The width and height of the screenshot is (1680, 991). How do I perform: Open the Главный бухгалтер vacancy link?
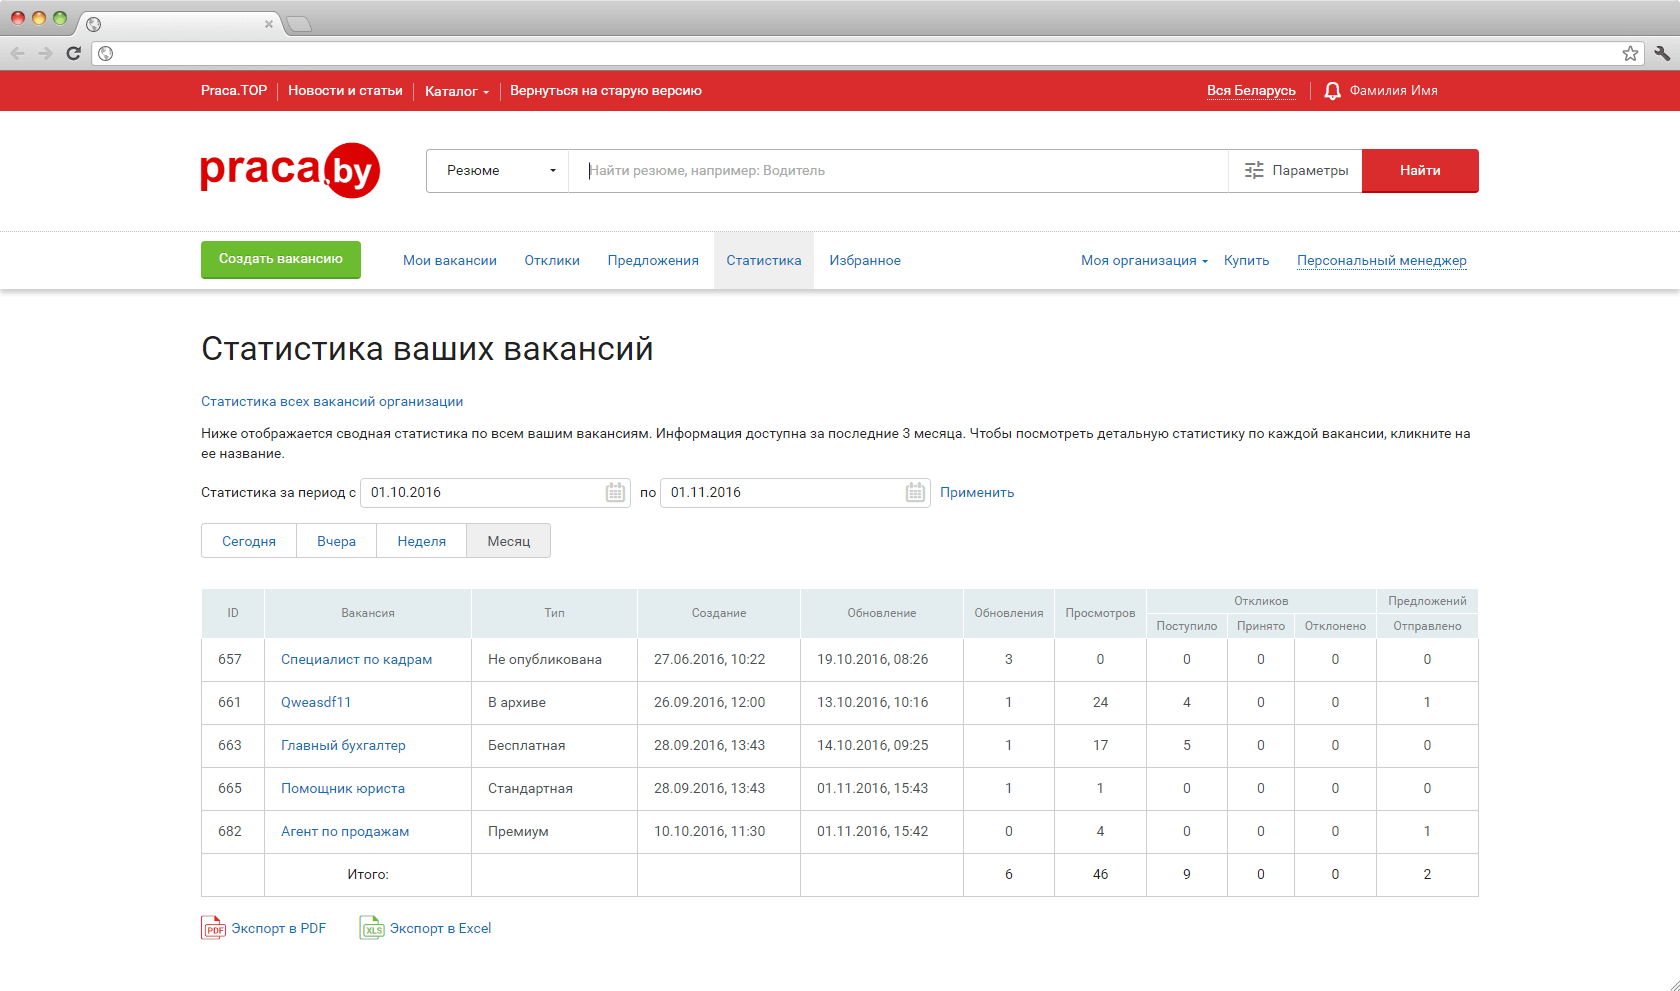(x=343, y=746)
